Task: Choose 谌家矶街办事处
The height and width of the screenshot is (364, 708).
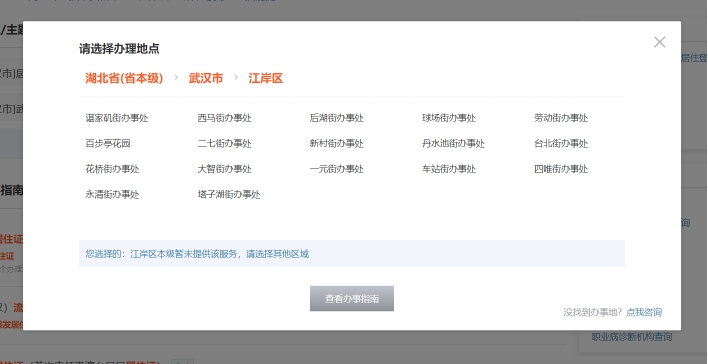Action: pyautogui.click(x=117, y=118)
